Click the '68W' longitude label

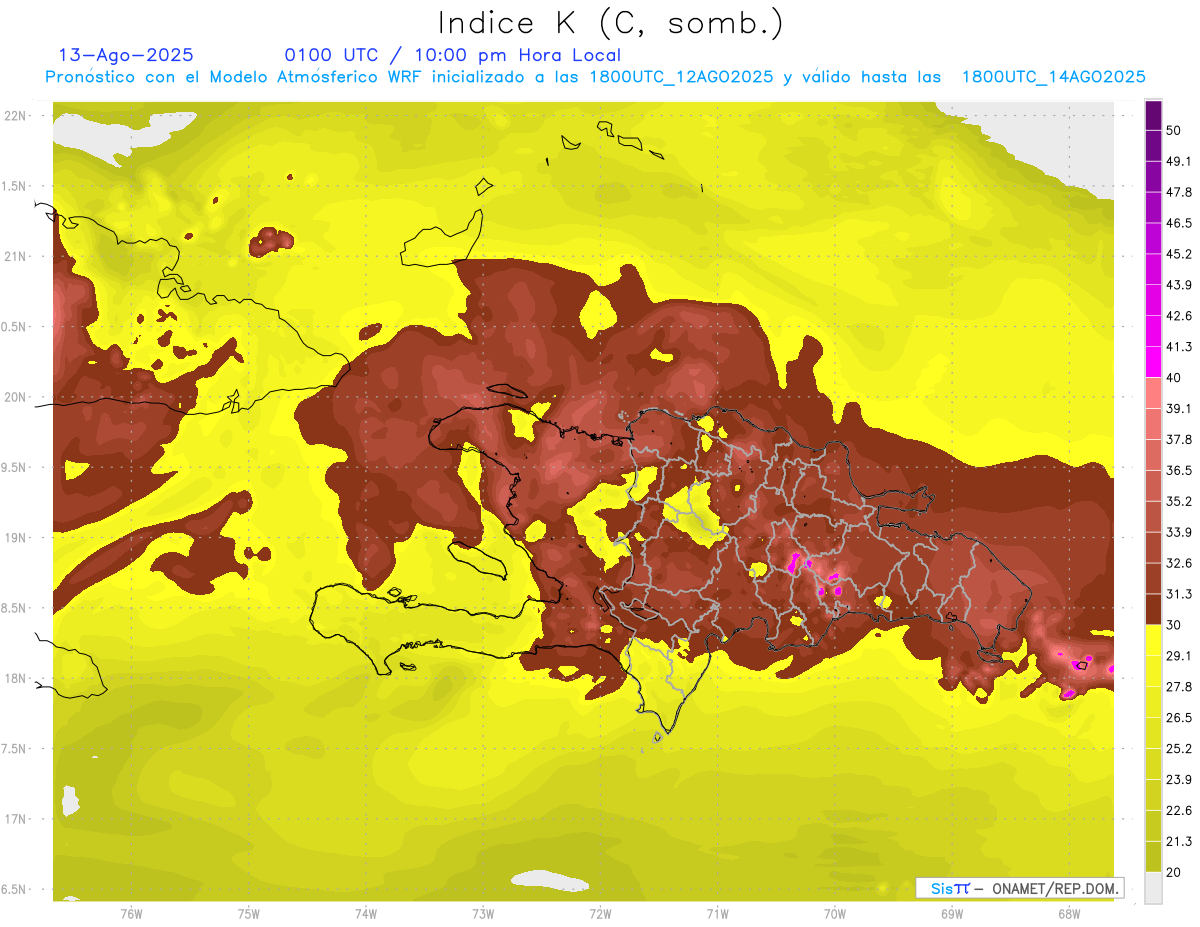[x=1068, y=914]
